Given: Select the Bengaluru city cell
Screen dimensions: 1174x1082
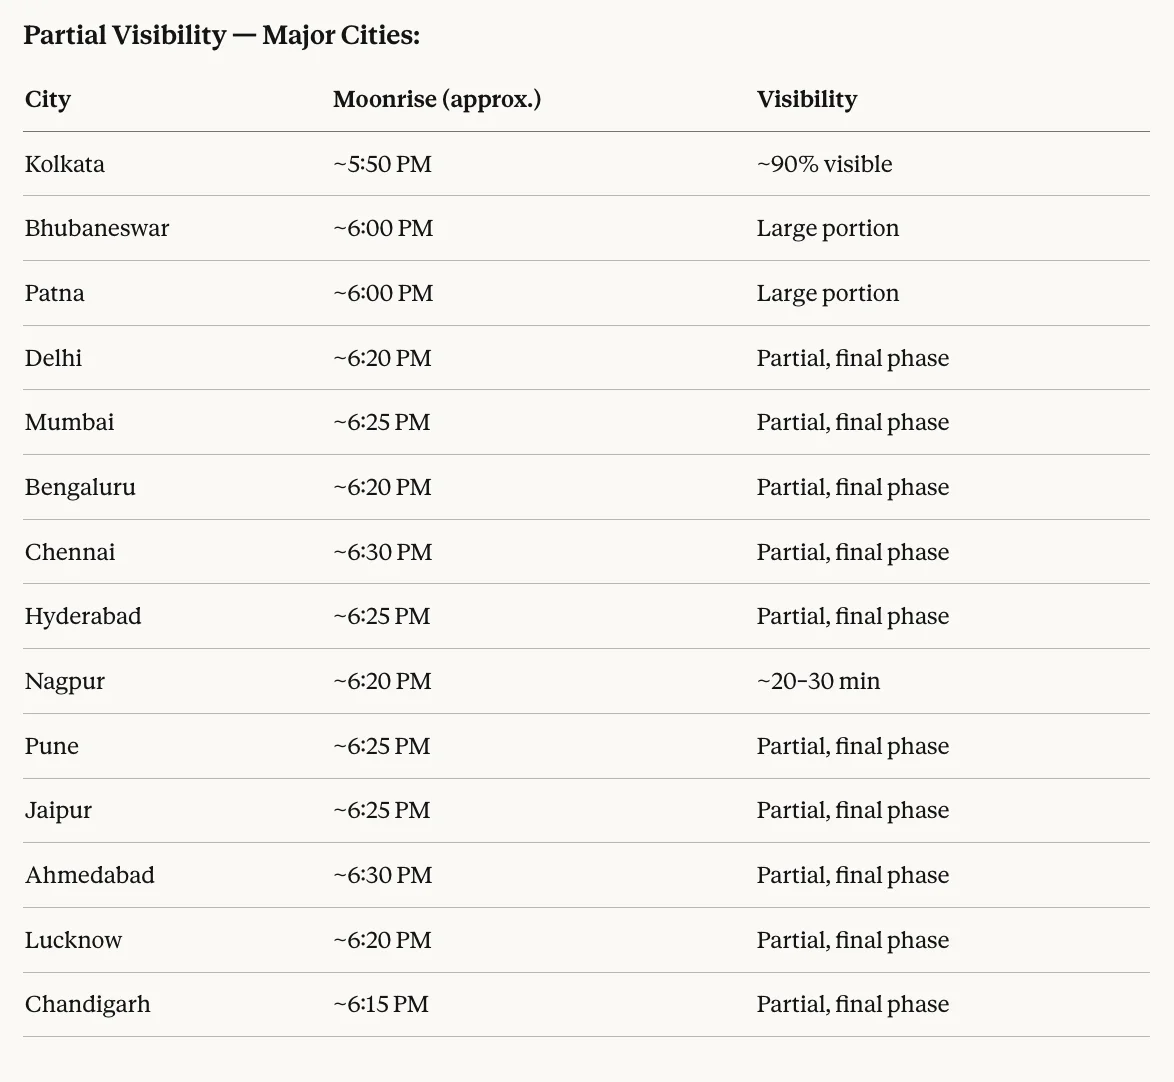Looking at the screenshot, I should point(80,487).
